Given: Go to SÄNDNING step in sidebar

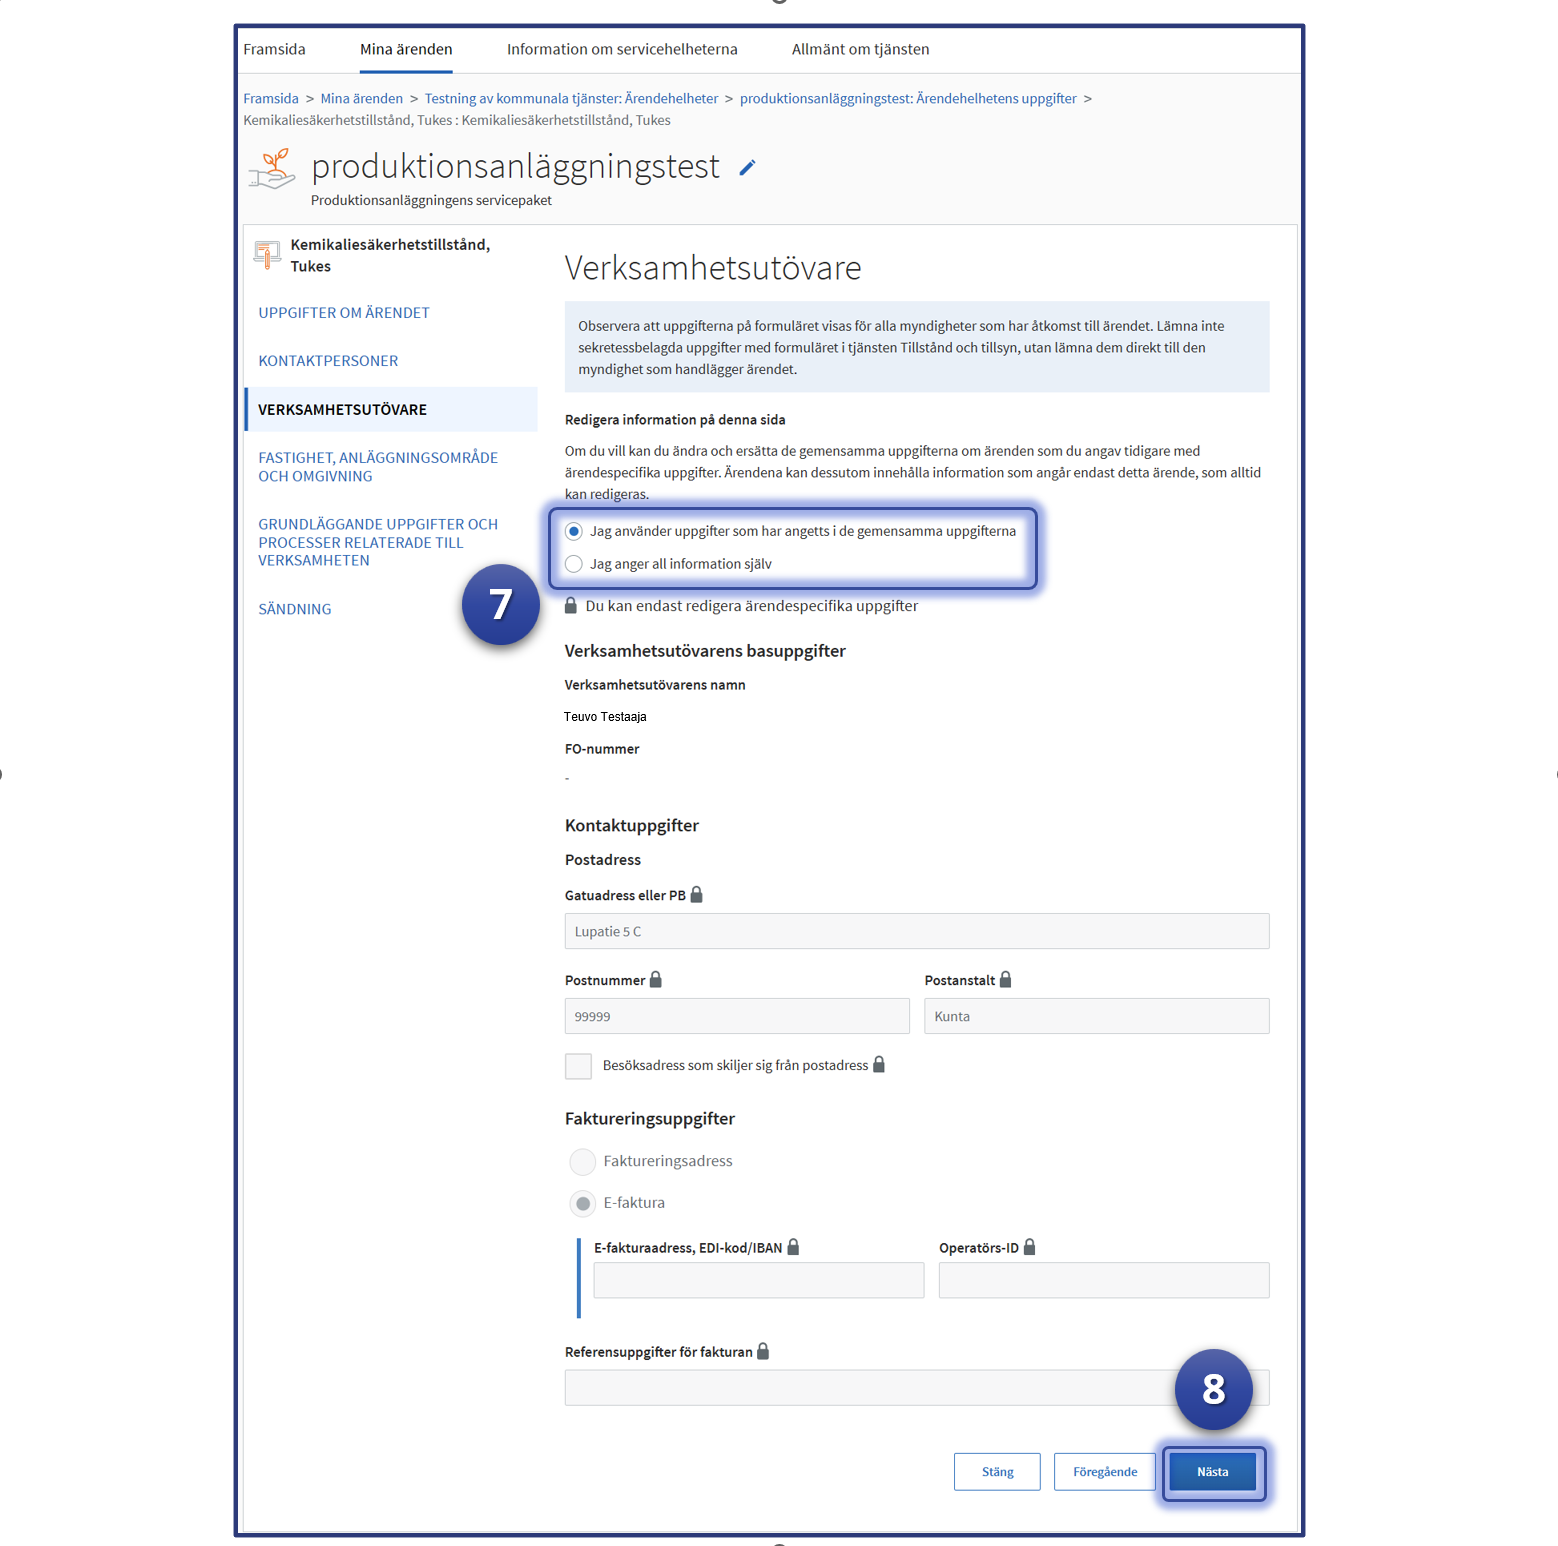Looking at the screenshot, I should (x=295, y=609).
